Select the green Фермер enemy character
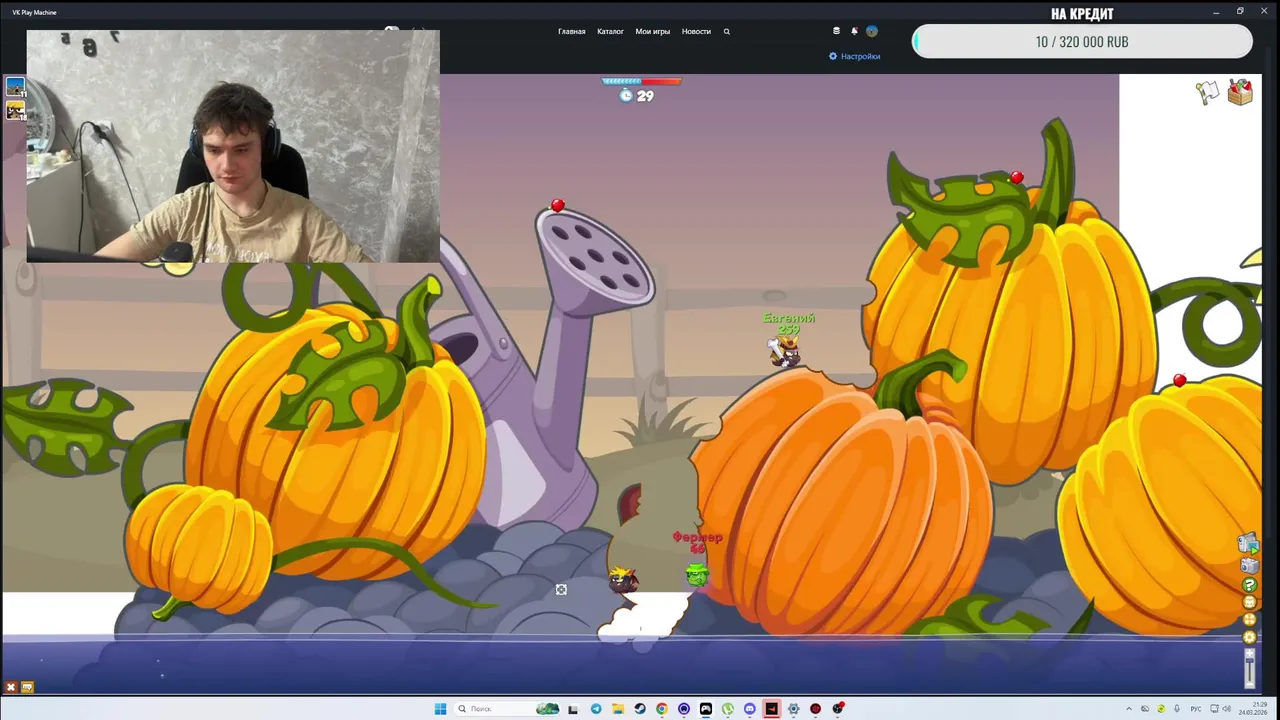Image resolution: width=1280 pixels, height=720 pixels. tap(697, 574)
